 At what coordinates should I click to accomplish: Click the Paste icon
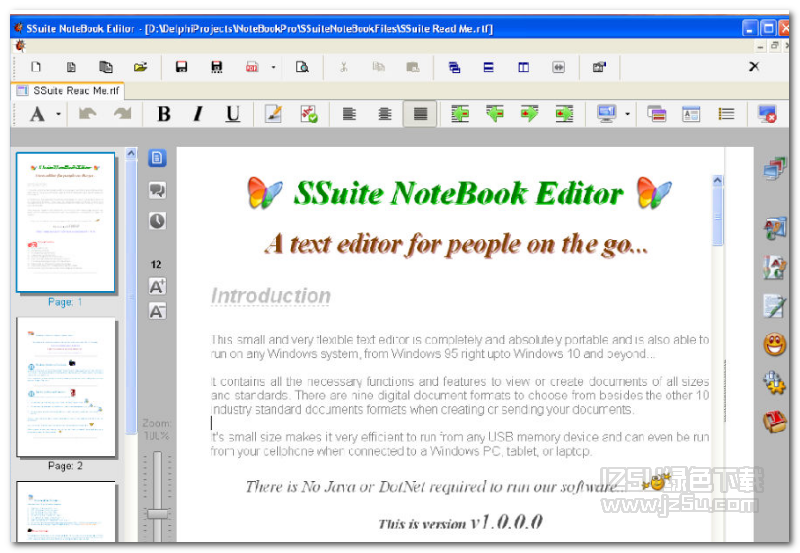click(413, 67)
